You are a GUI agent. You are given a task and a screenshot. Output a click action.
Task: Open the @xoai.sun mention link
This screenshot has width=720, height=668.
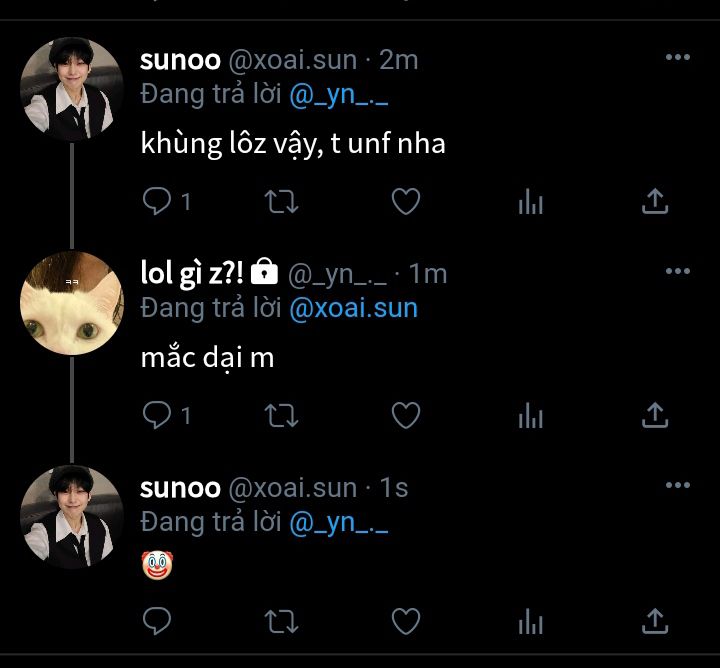(x=354, y=308)
